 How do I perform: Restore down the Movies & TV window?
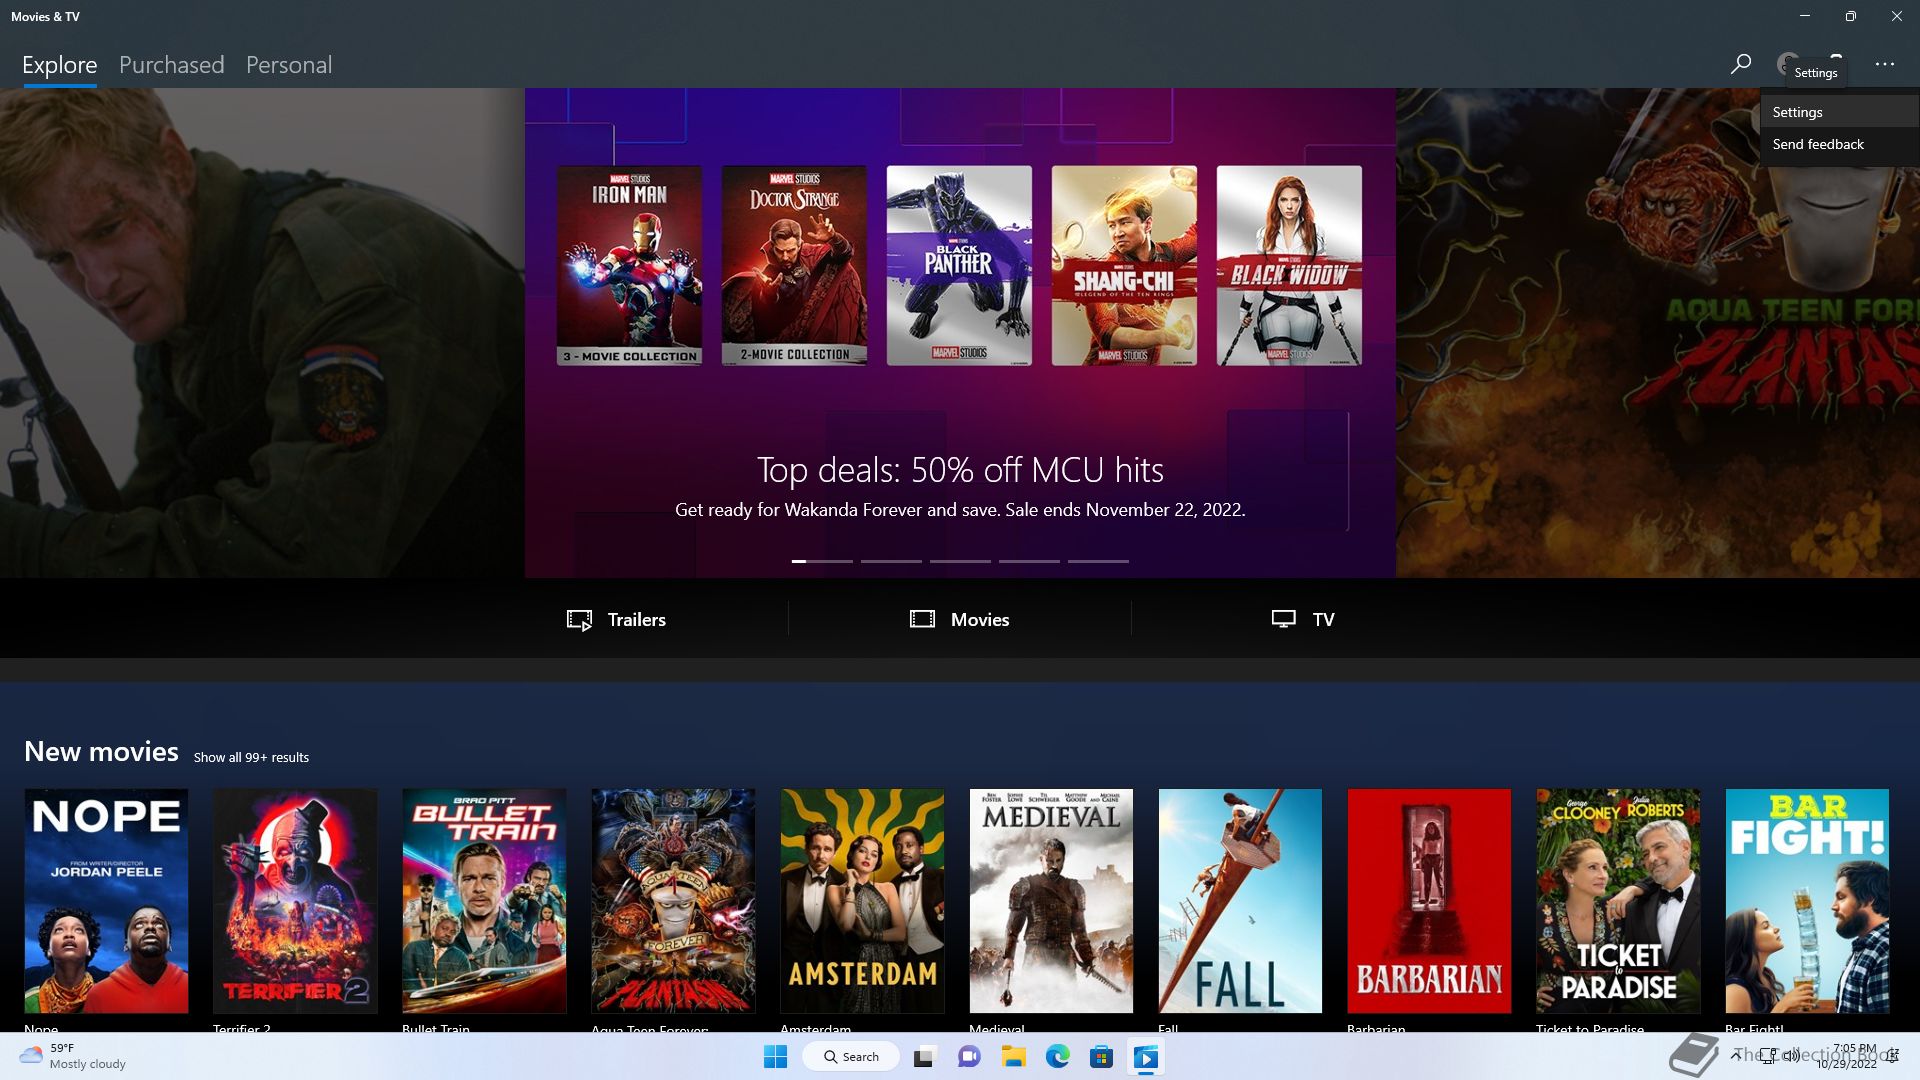click(1851, 16)
